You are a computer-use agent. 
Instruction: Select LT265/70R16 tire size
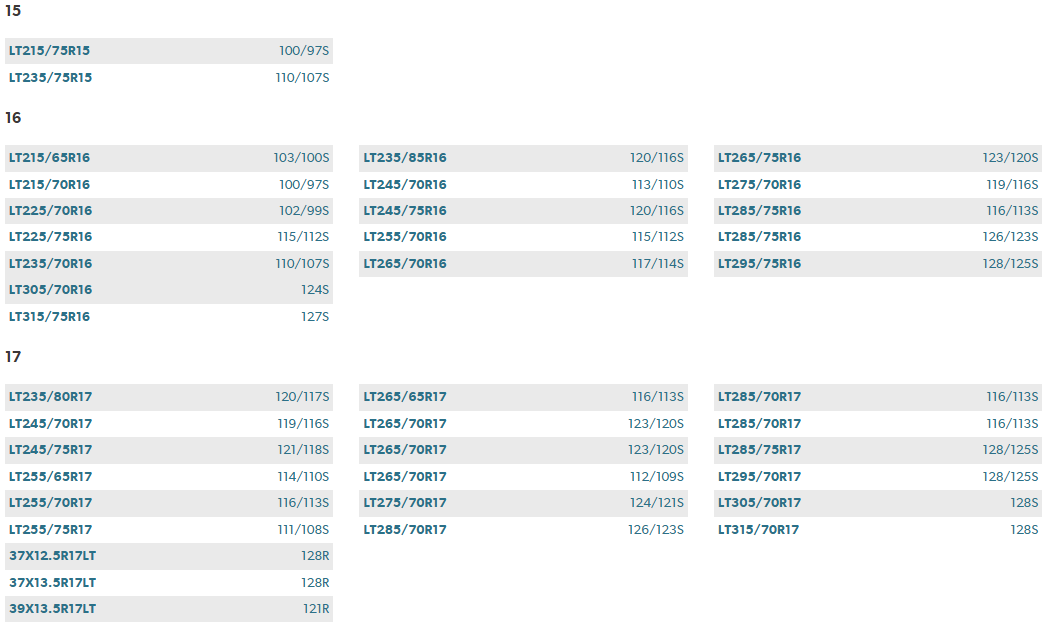tap(405, 264)
